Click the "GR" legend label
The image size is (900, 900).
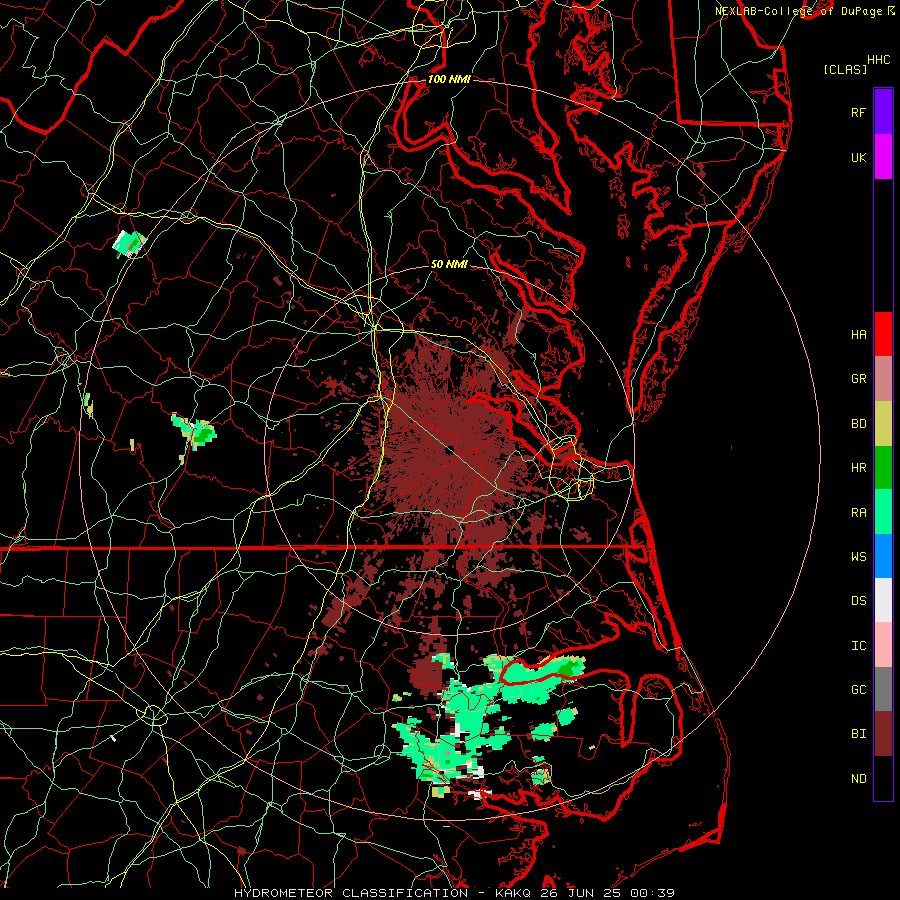point(858,379)
